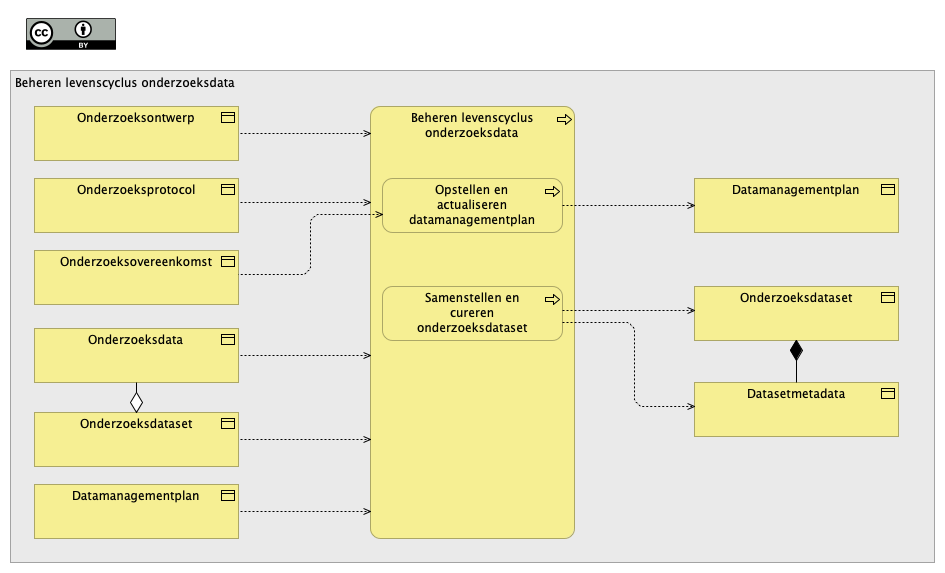Select the Onderzoeksovereenkomst label
945x573 pixels.
coord(136,261)
